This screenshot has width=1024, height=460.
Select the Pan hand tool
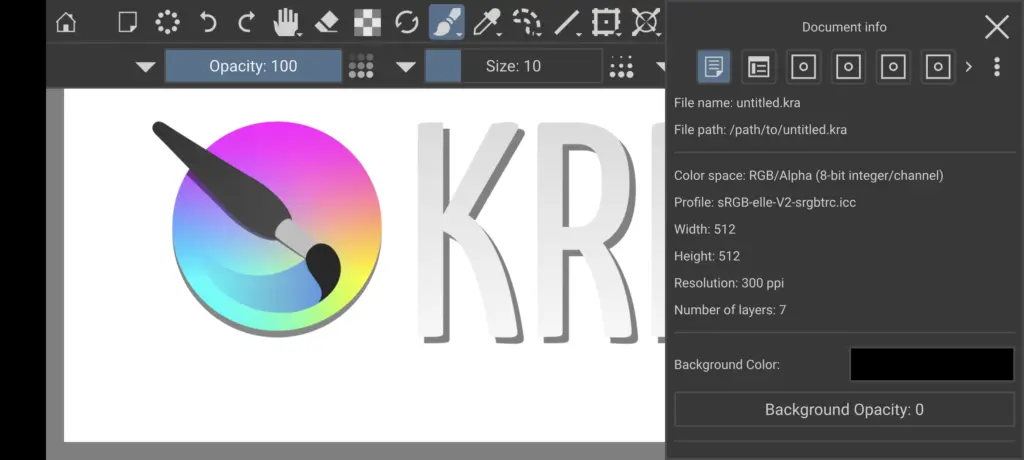pyautogui.click(x=287, y=22)
